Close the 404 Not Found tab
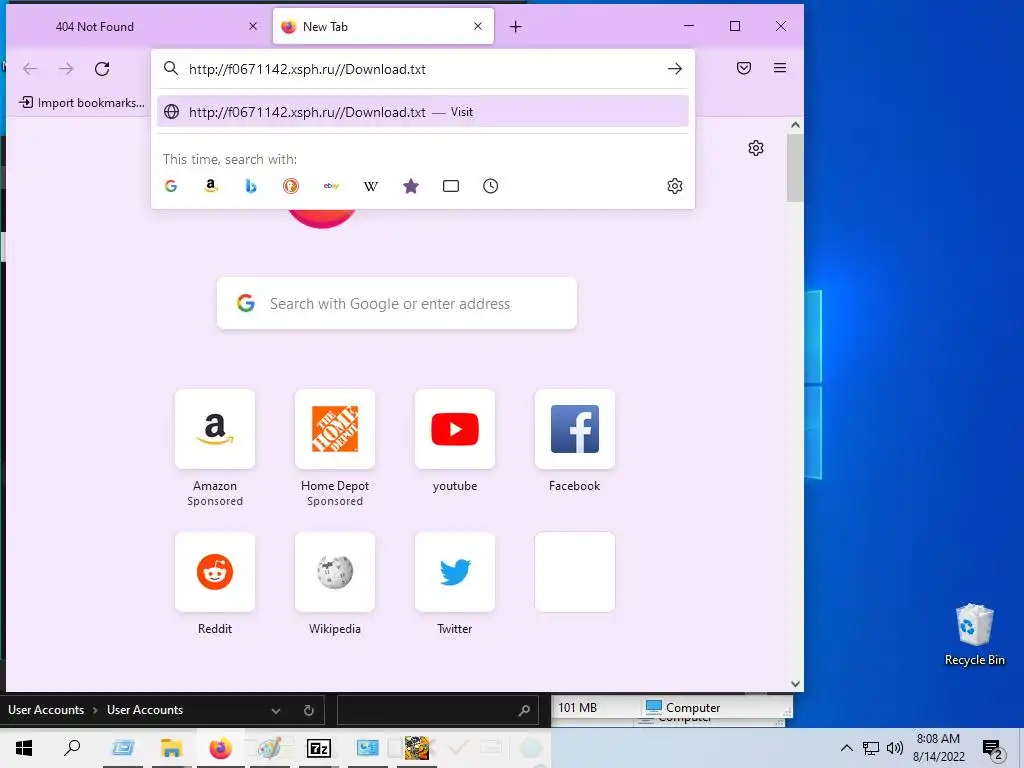 coord(253,26)
